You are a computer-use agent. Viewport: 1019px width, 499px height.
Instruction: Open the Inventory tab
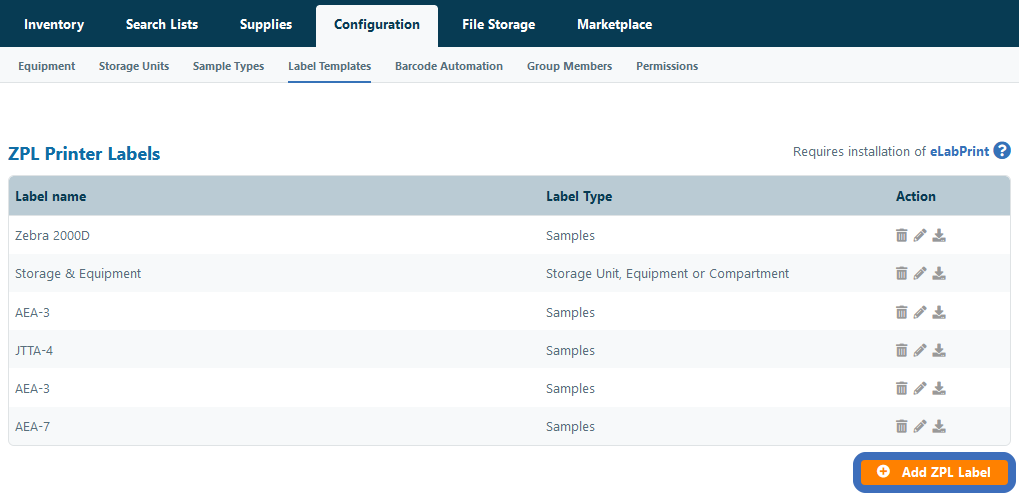coord(54,25)
